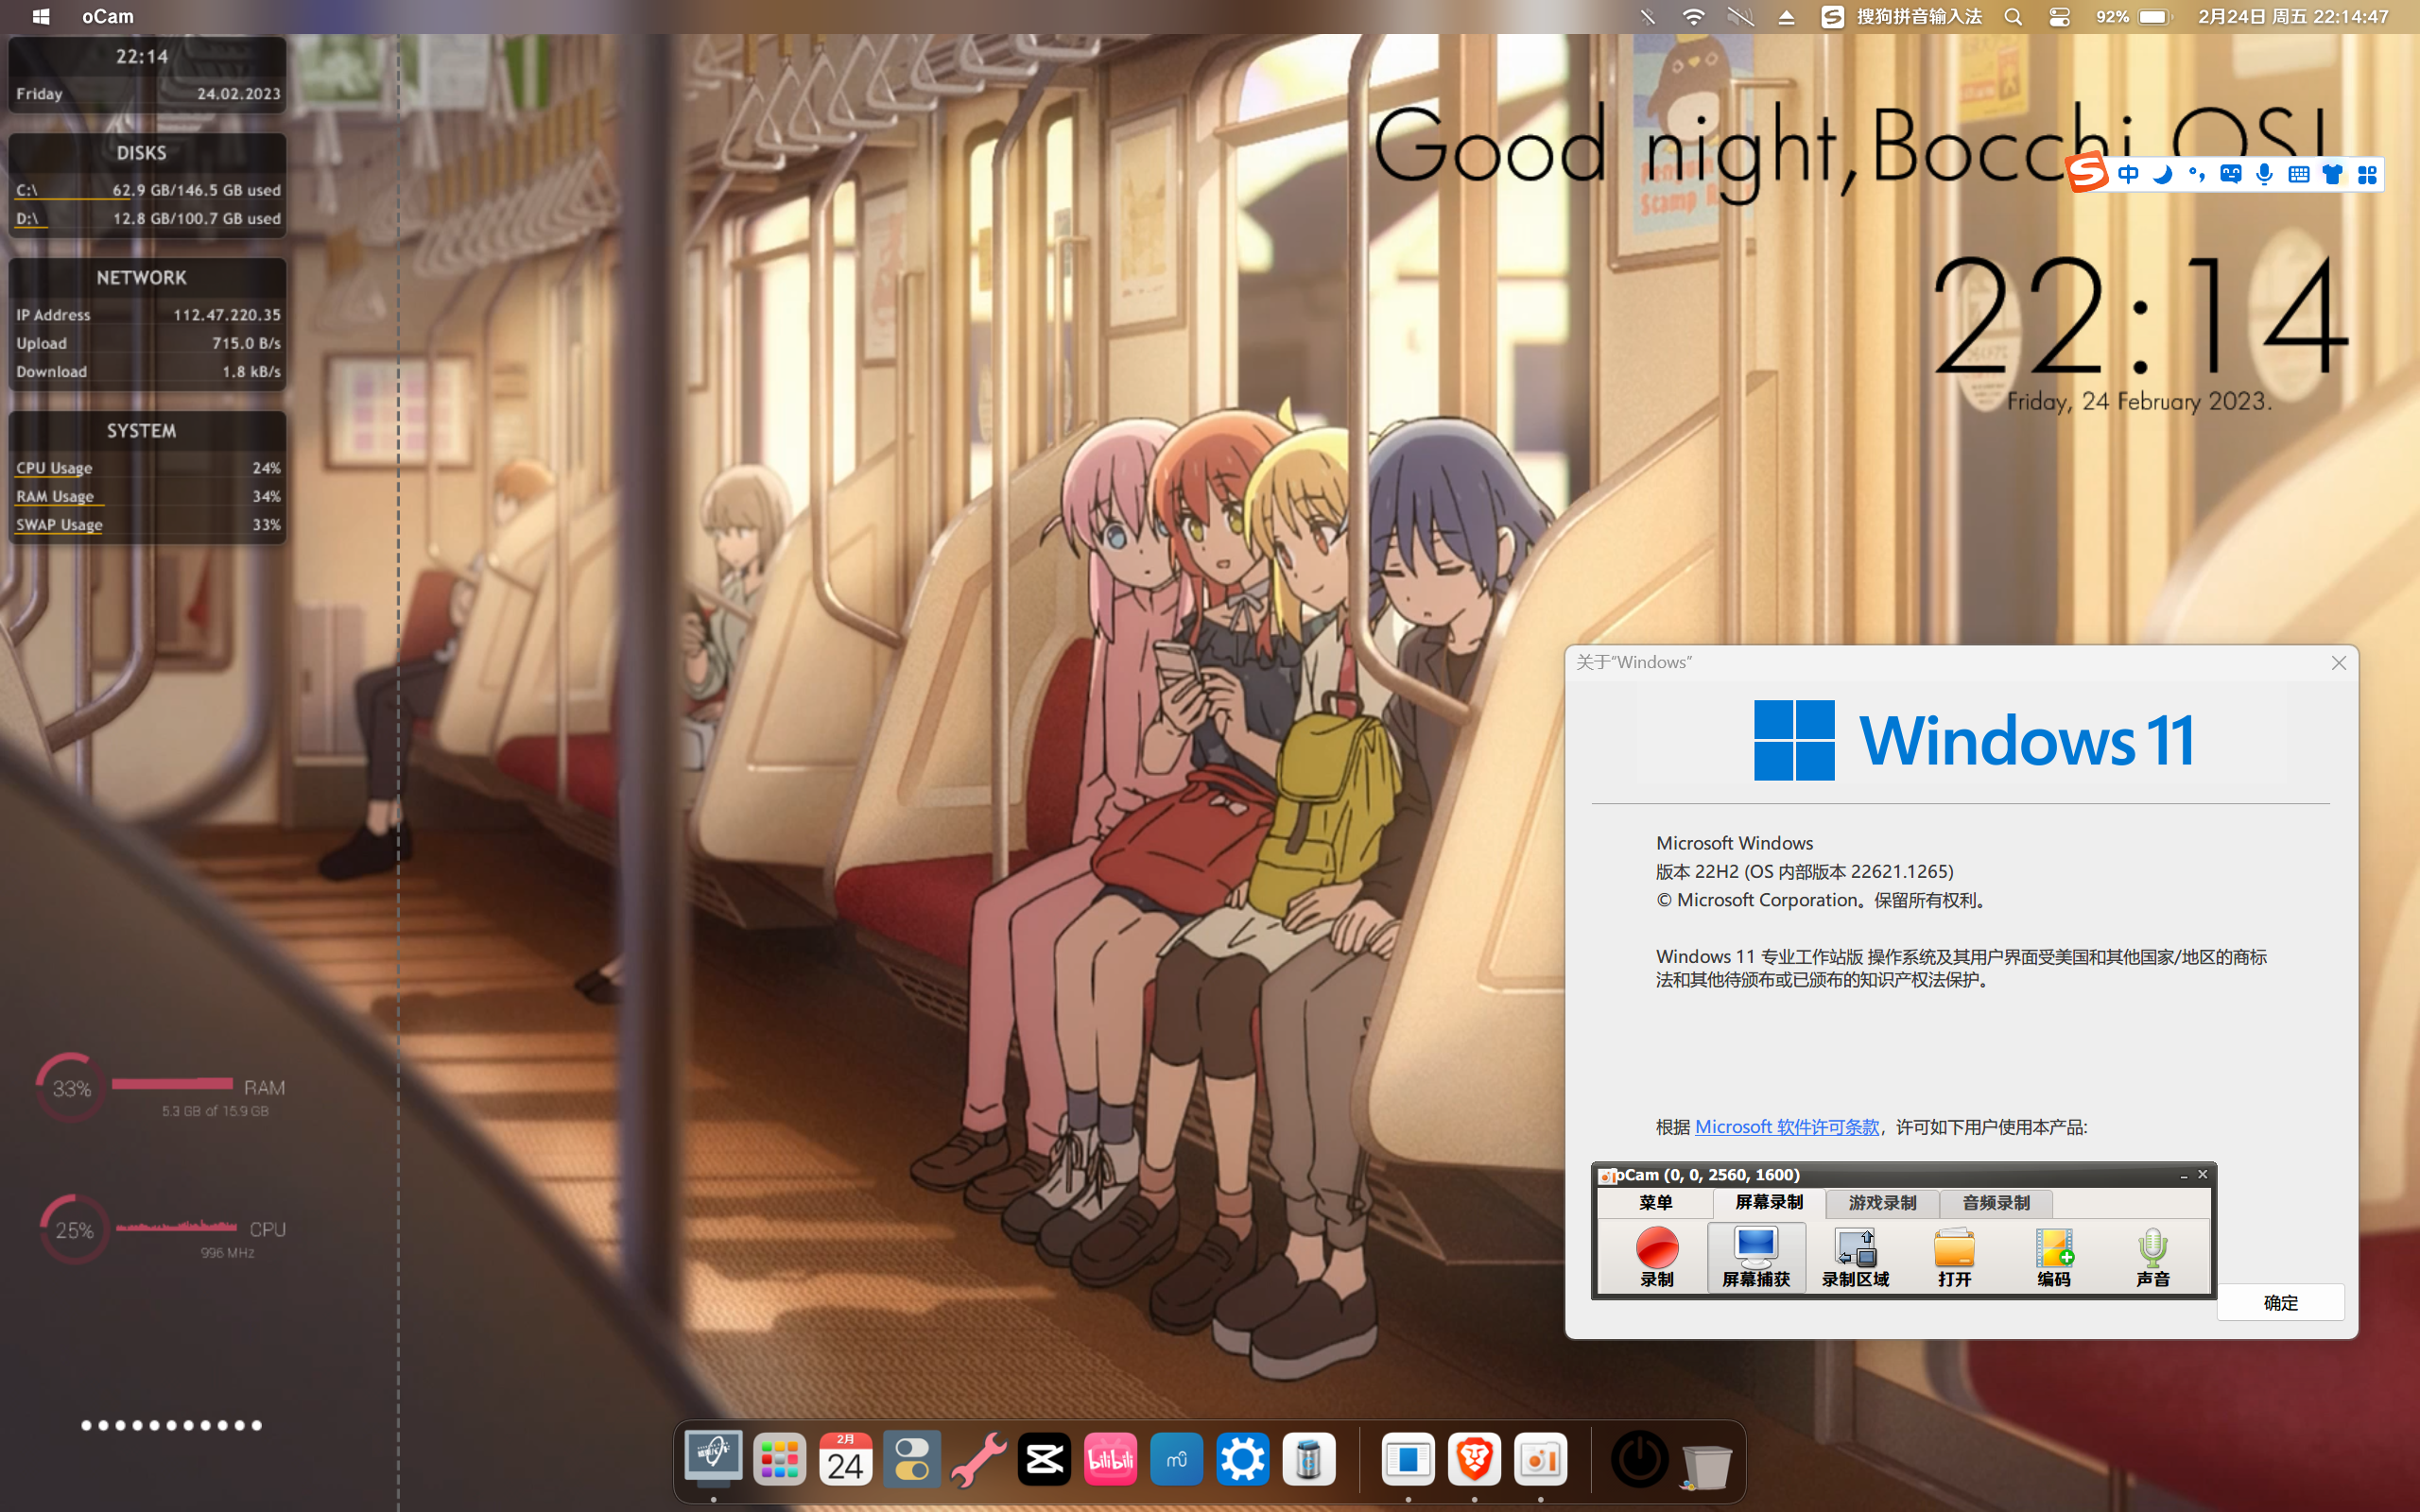Screen dimensions: 2420x1512
Task: Click the 92% battery indicator
Action: click(2132, 17)
